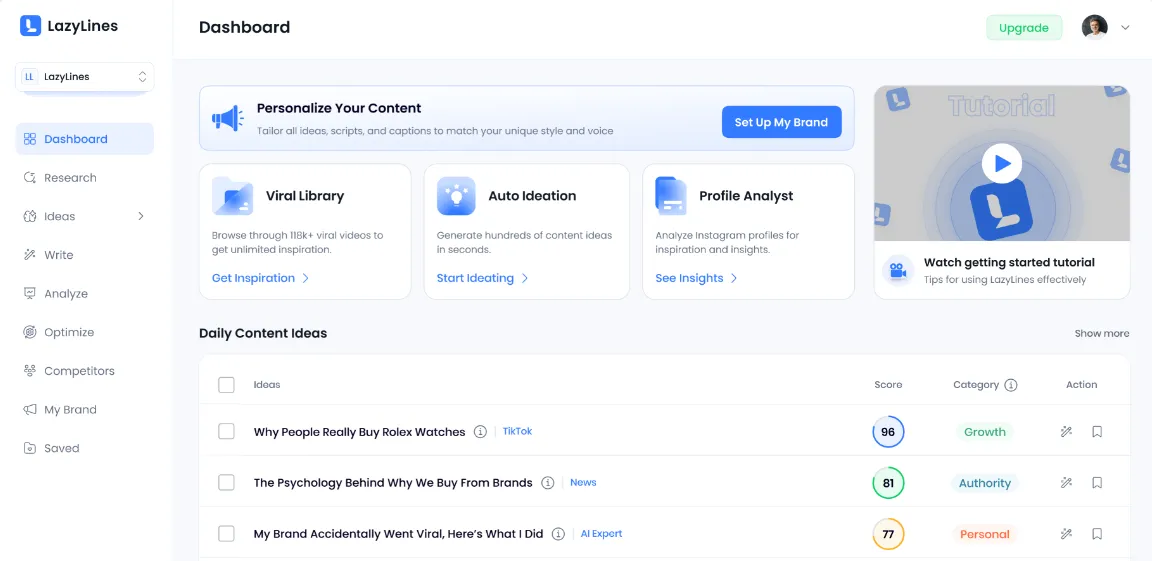Click the Profile Analyst card icon
This screenshot has height=561, width=1152.
(x=671, y=196)
